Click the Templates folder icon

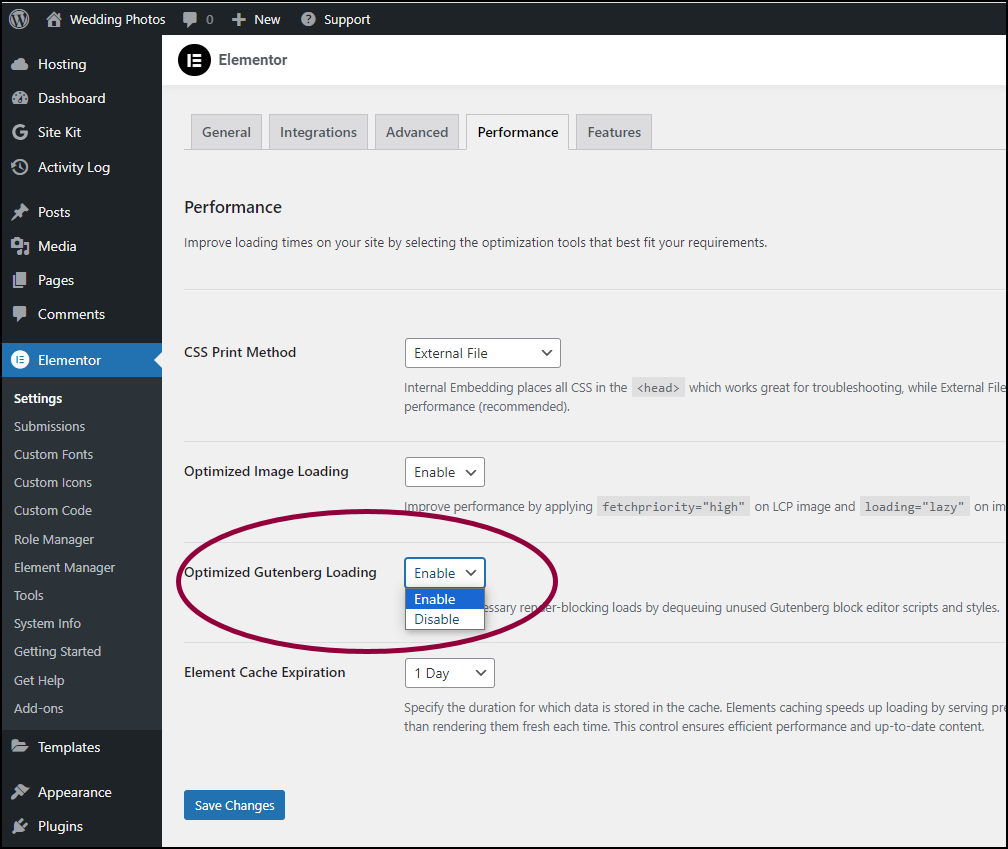[20, 747]
